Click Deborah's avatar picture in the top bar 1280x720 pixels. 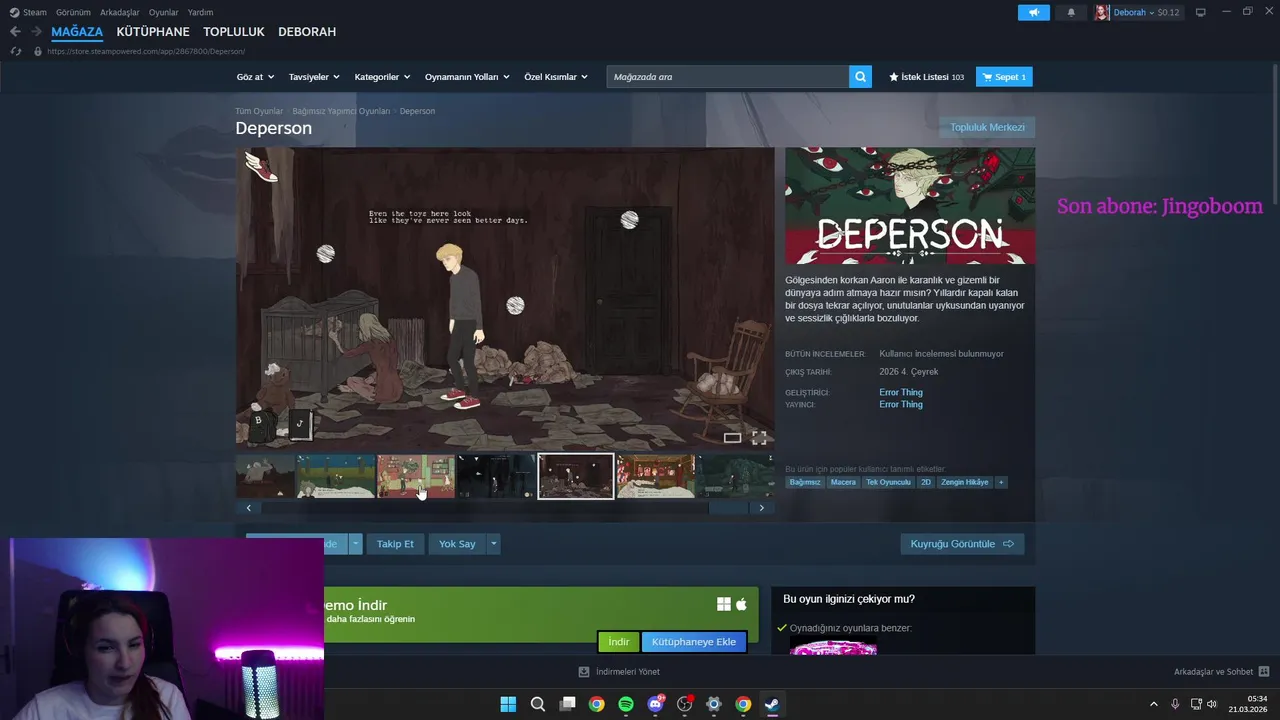[x=1102, y=12]
